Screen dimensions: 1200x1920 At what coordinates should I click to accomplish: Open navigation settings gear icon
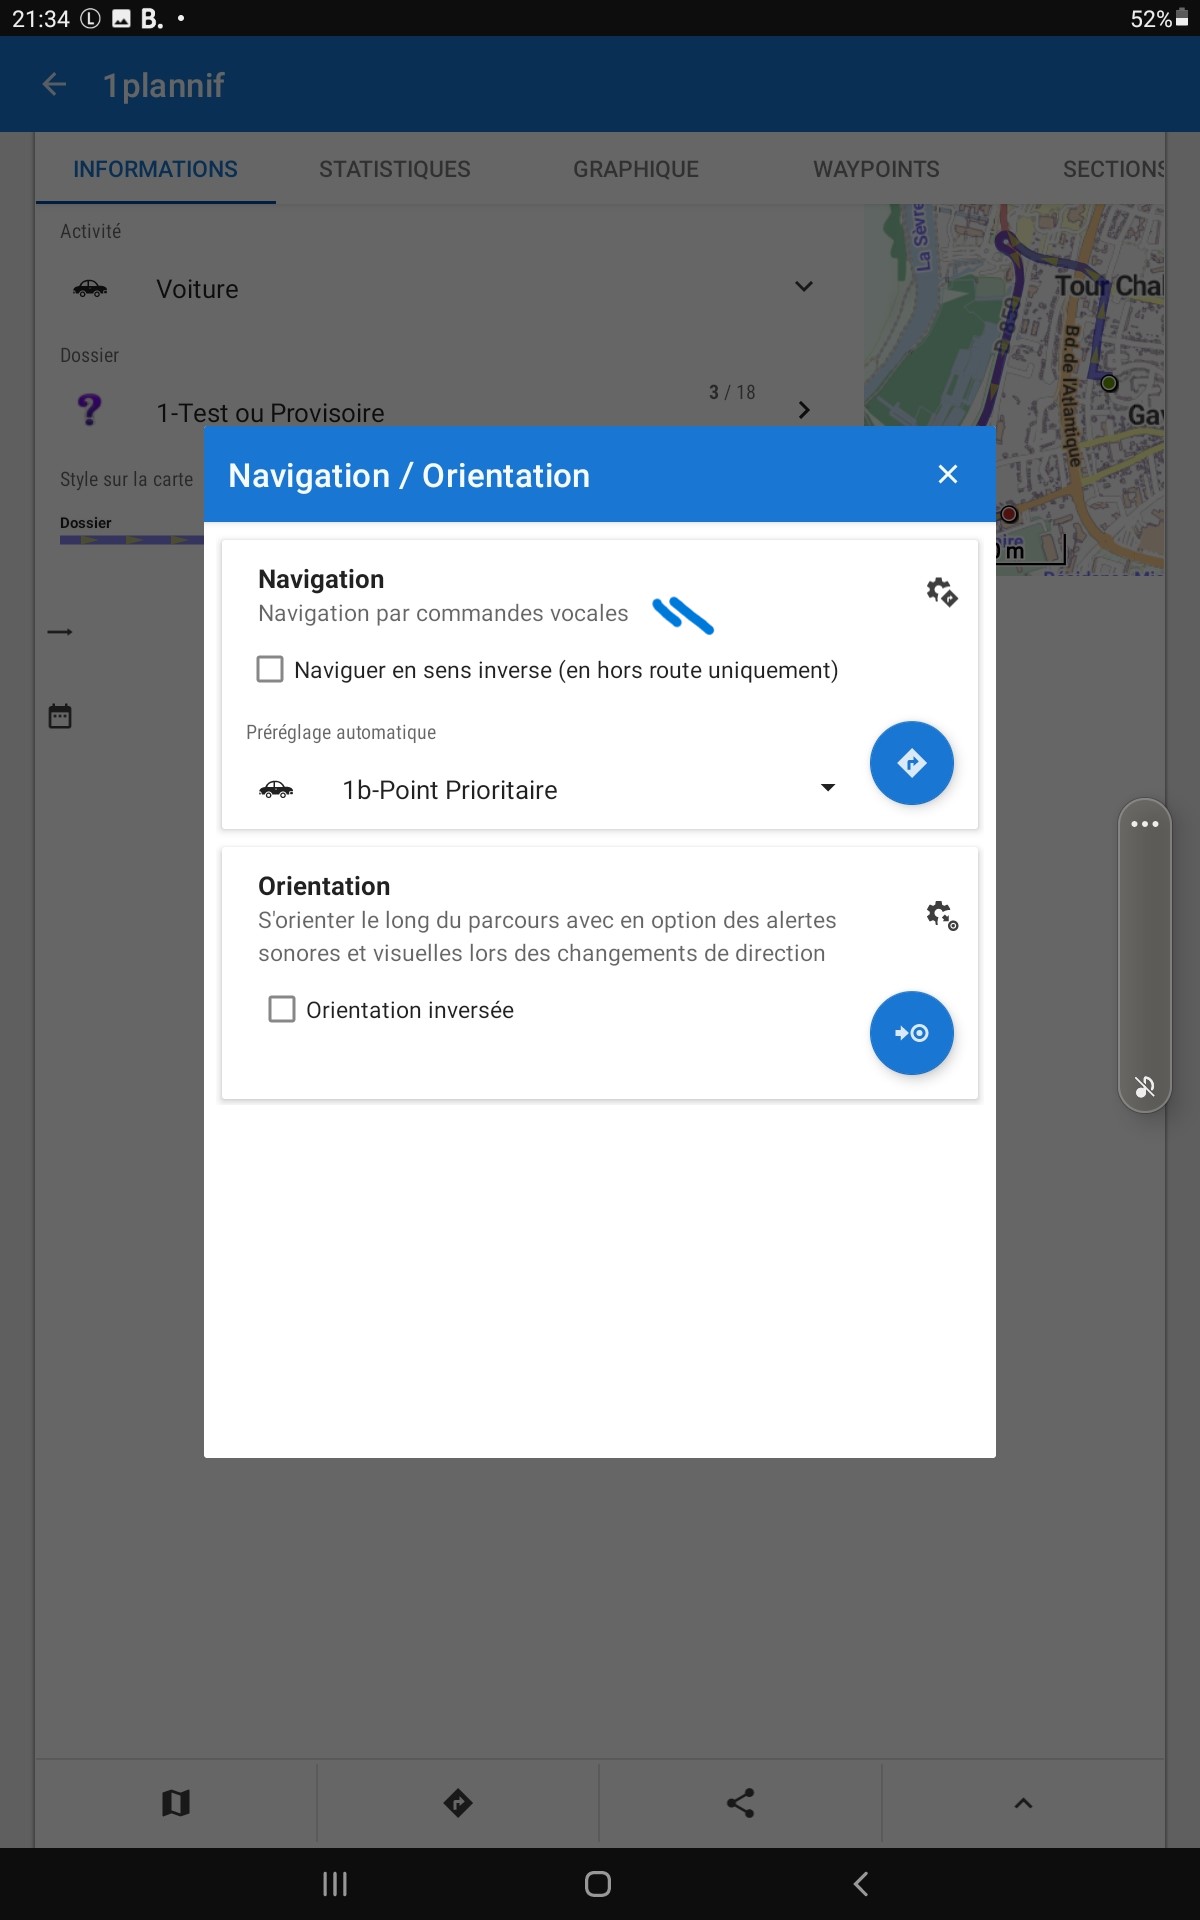pos(941,592)
